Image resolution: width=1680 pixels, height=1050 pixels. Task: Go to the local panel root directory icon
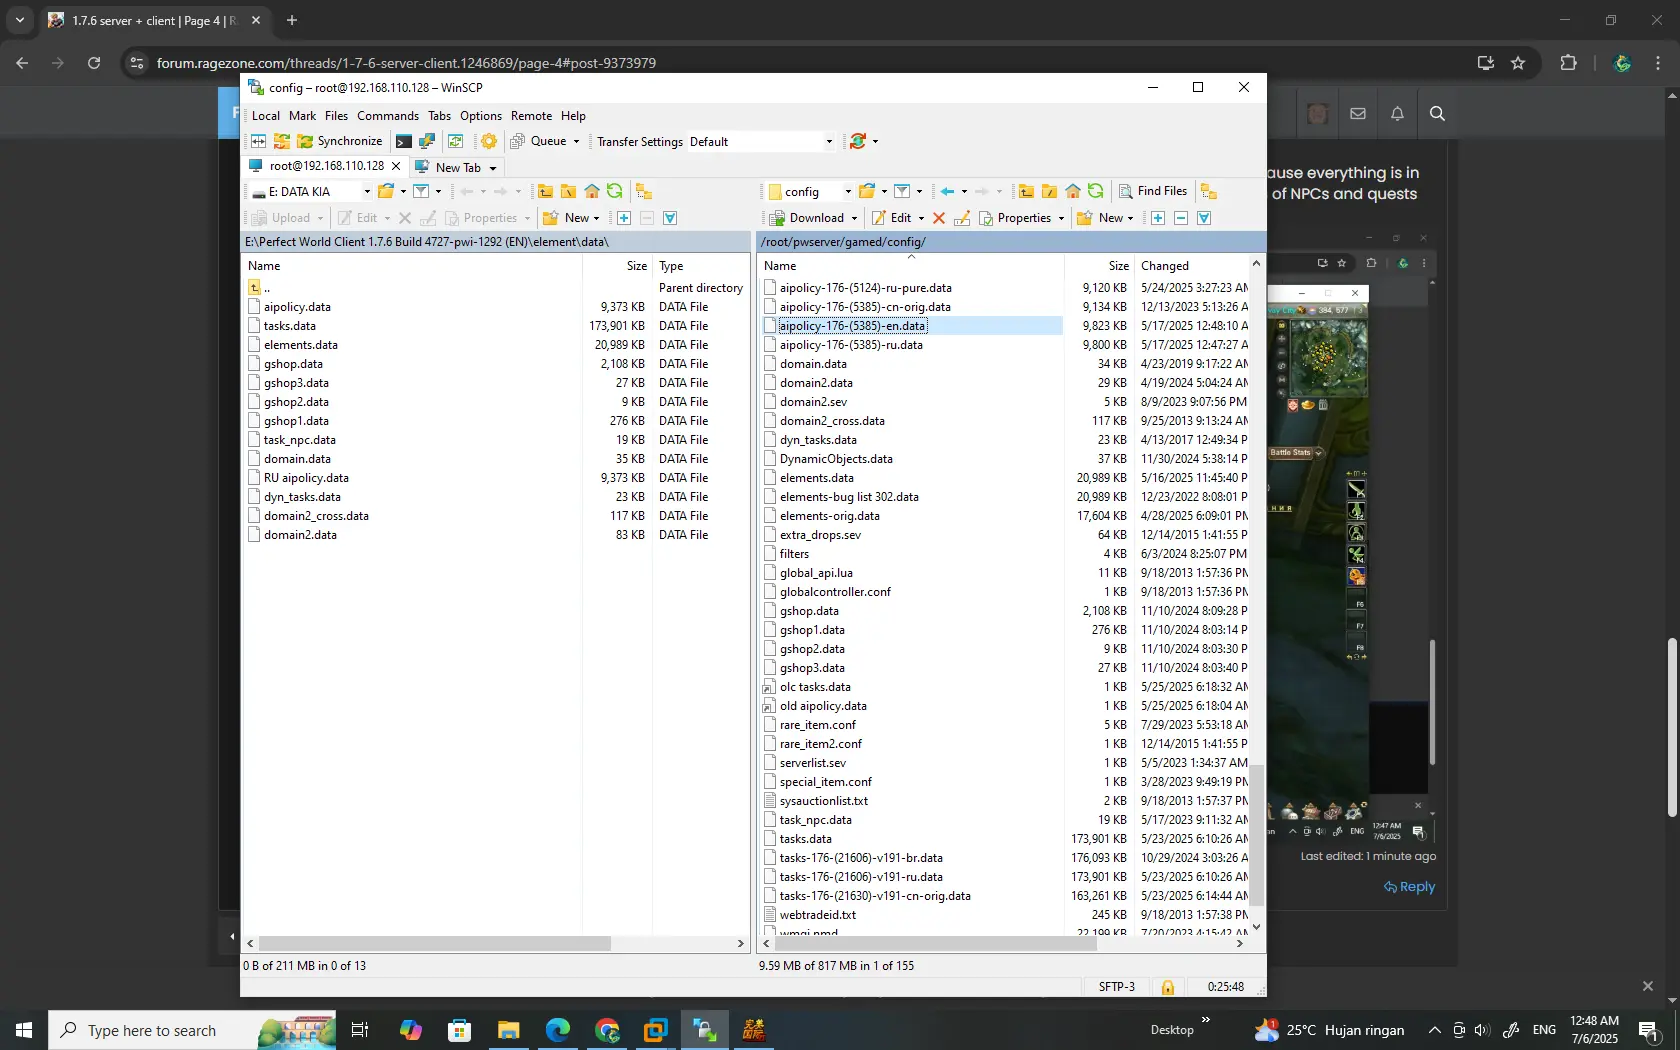[x=568, y=191]
